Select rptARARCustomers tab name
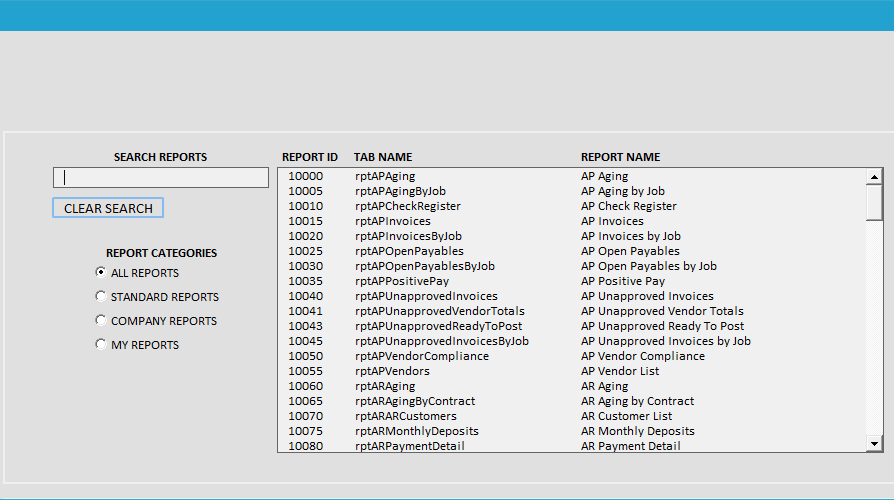Viewport: 894px width, 500px height. click(x=405, y=416)
